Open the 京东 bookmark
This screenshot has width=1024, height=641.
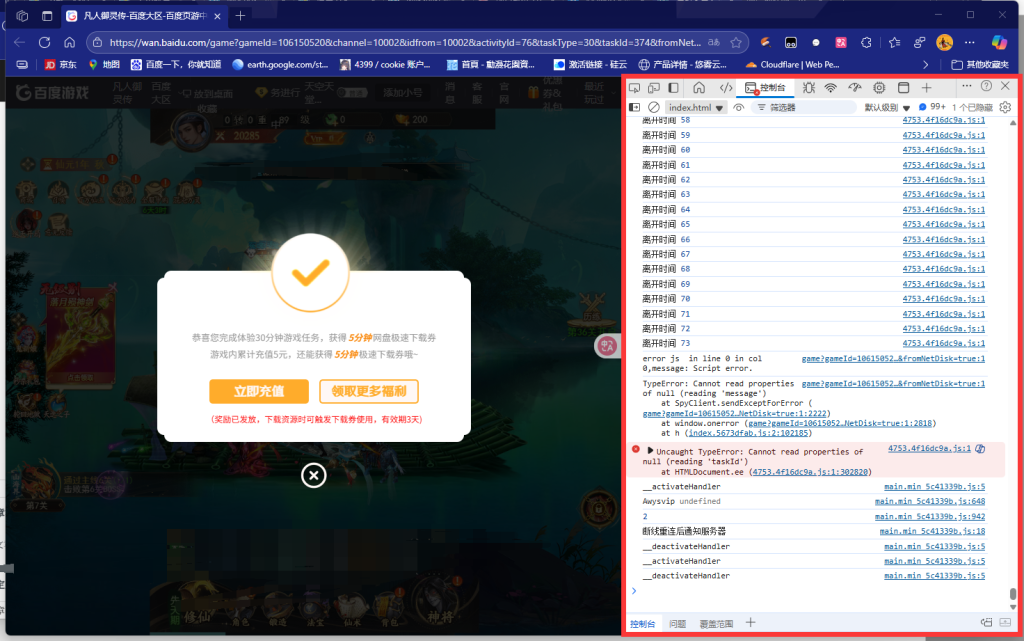60,65
